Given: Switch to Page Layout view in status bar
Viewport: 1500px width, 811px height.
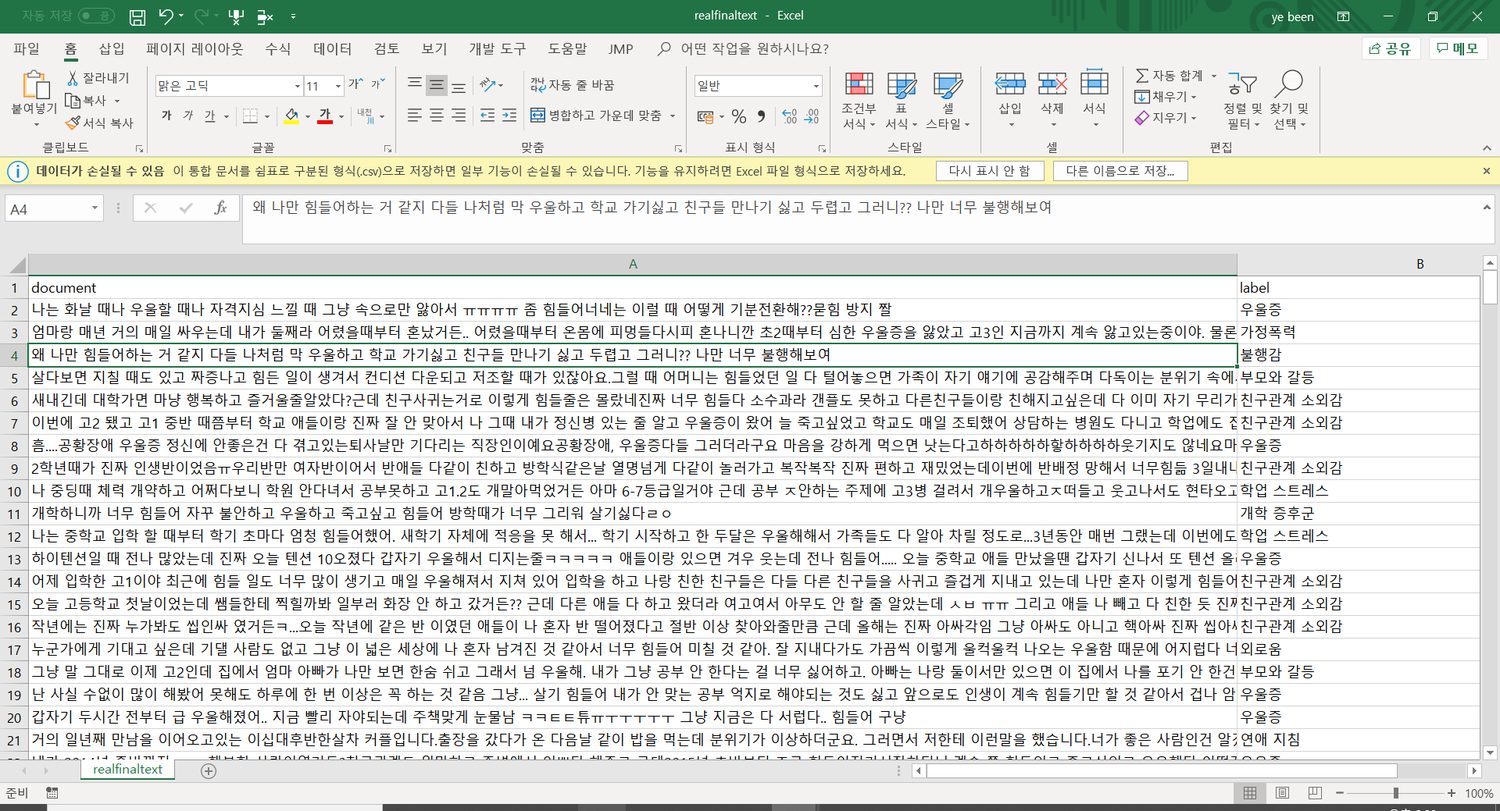Looking at the screenshot, I should tap(1282, 793).
